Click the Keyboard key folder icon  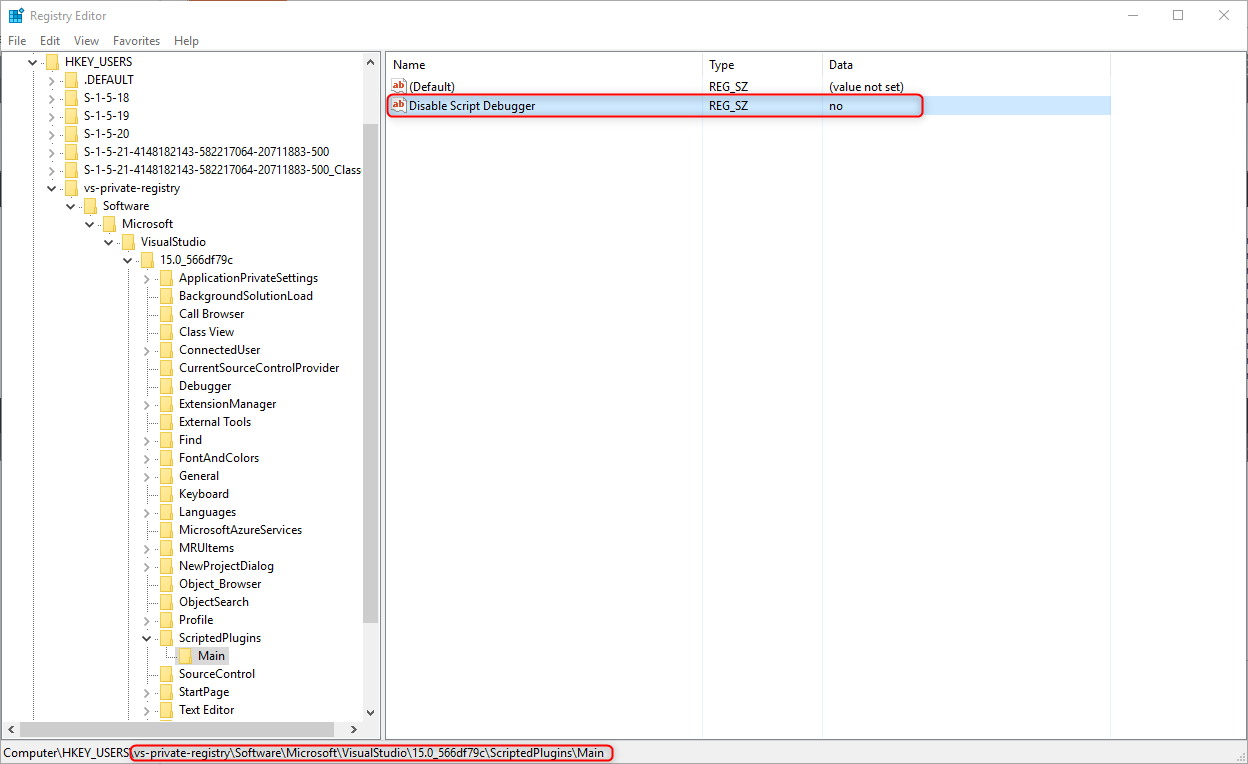tap(166, 494)
